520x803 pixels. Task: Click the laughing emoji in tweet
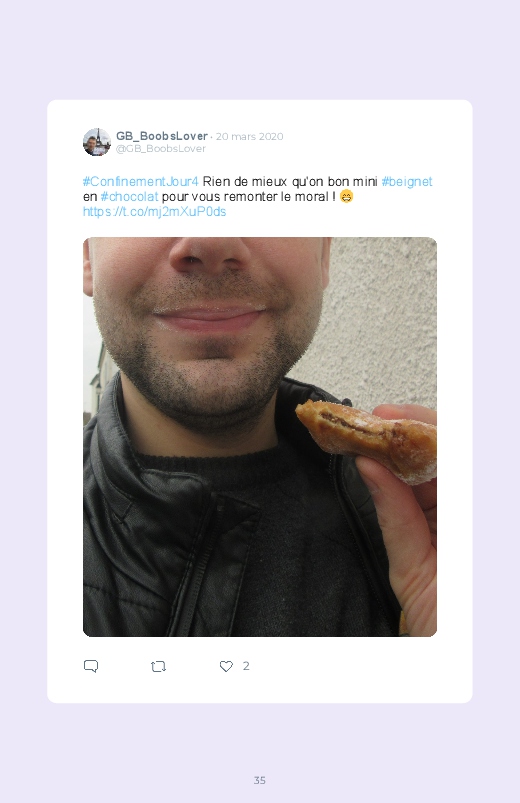click(x=347, y=197)
